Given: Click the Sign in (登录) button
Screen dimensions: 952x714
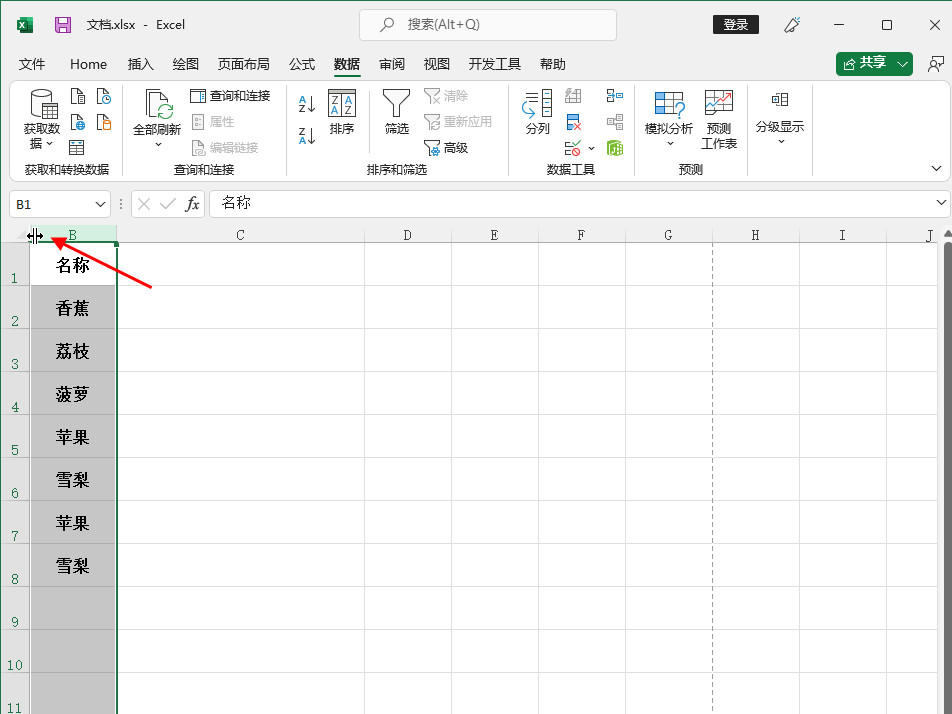Looking at the screenshot, I should [735, 25].
